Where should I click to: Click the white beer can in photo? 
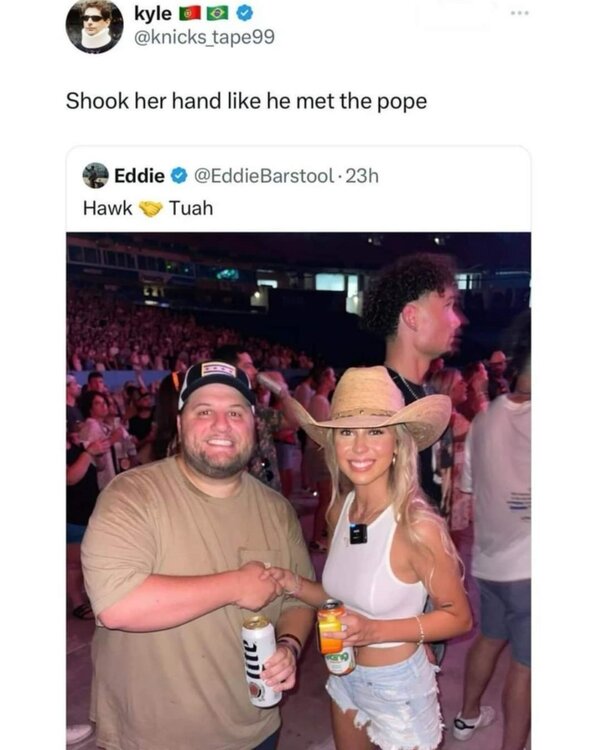[x=260, y=661]
